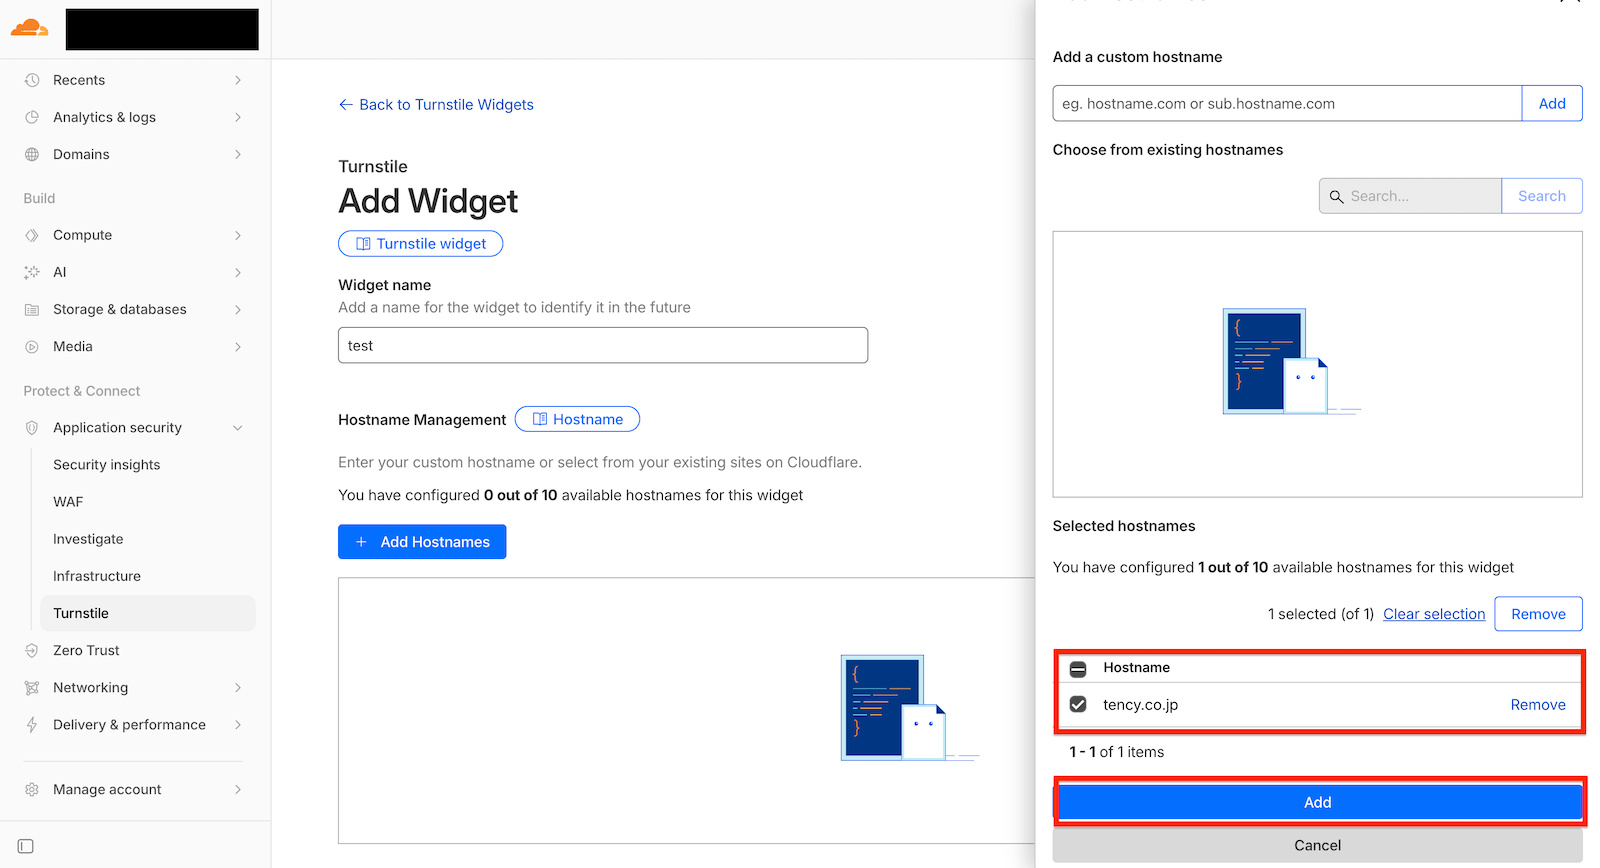Open the WAF menu item

(68, 502)
